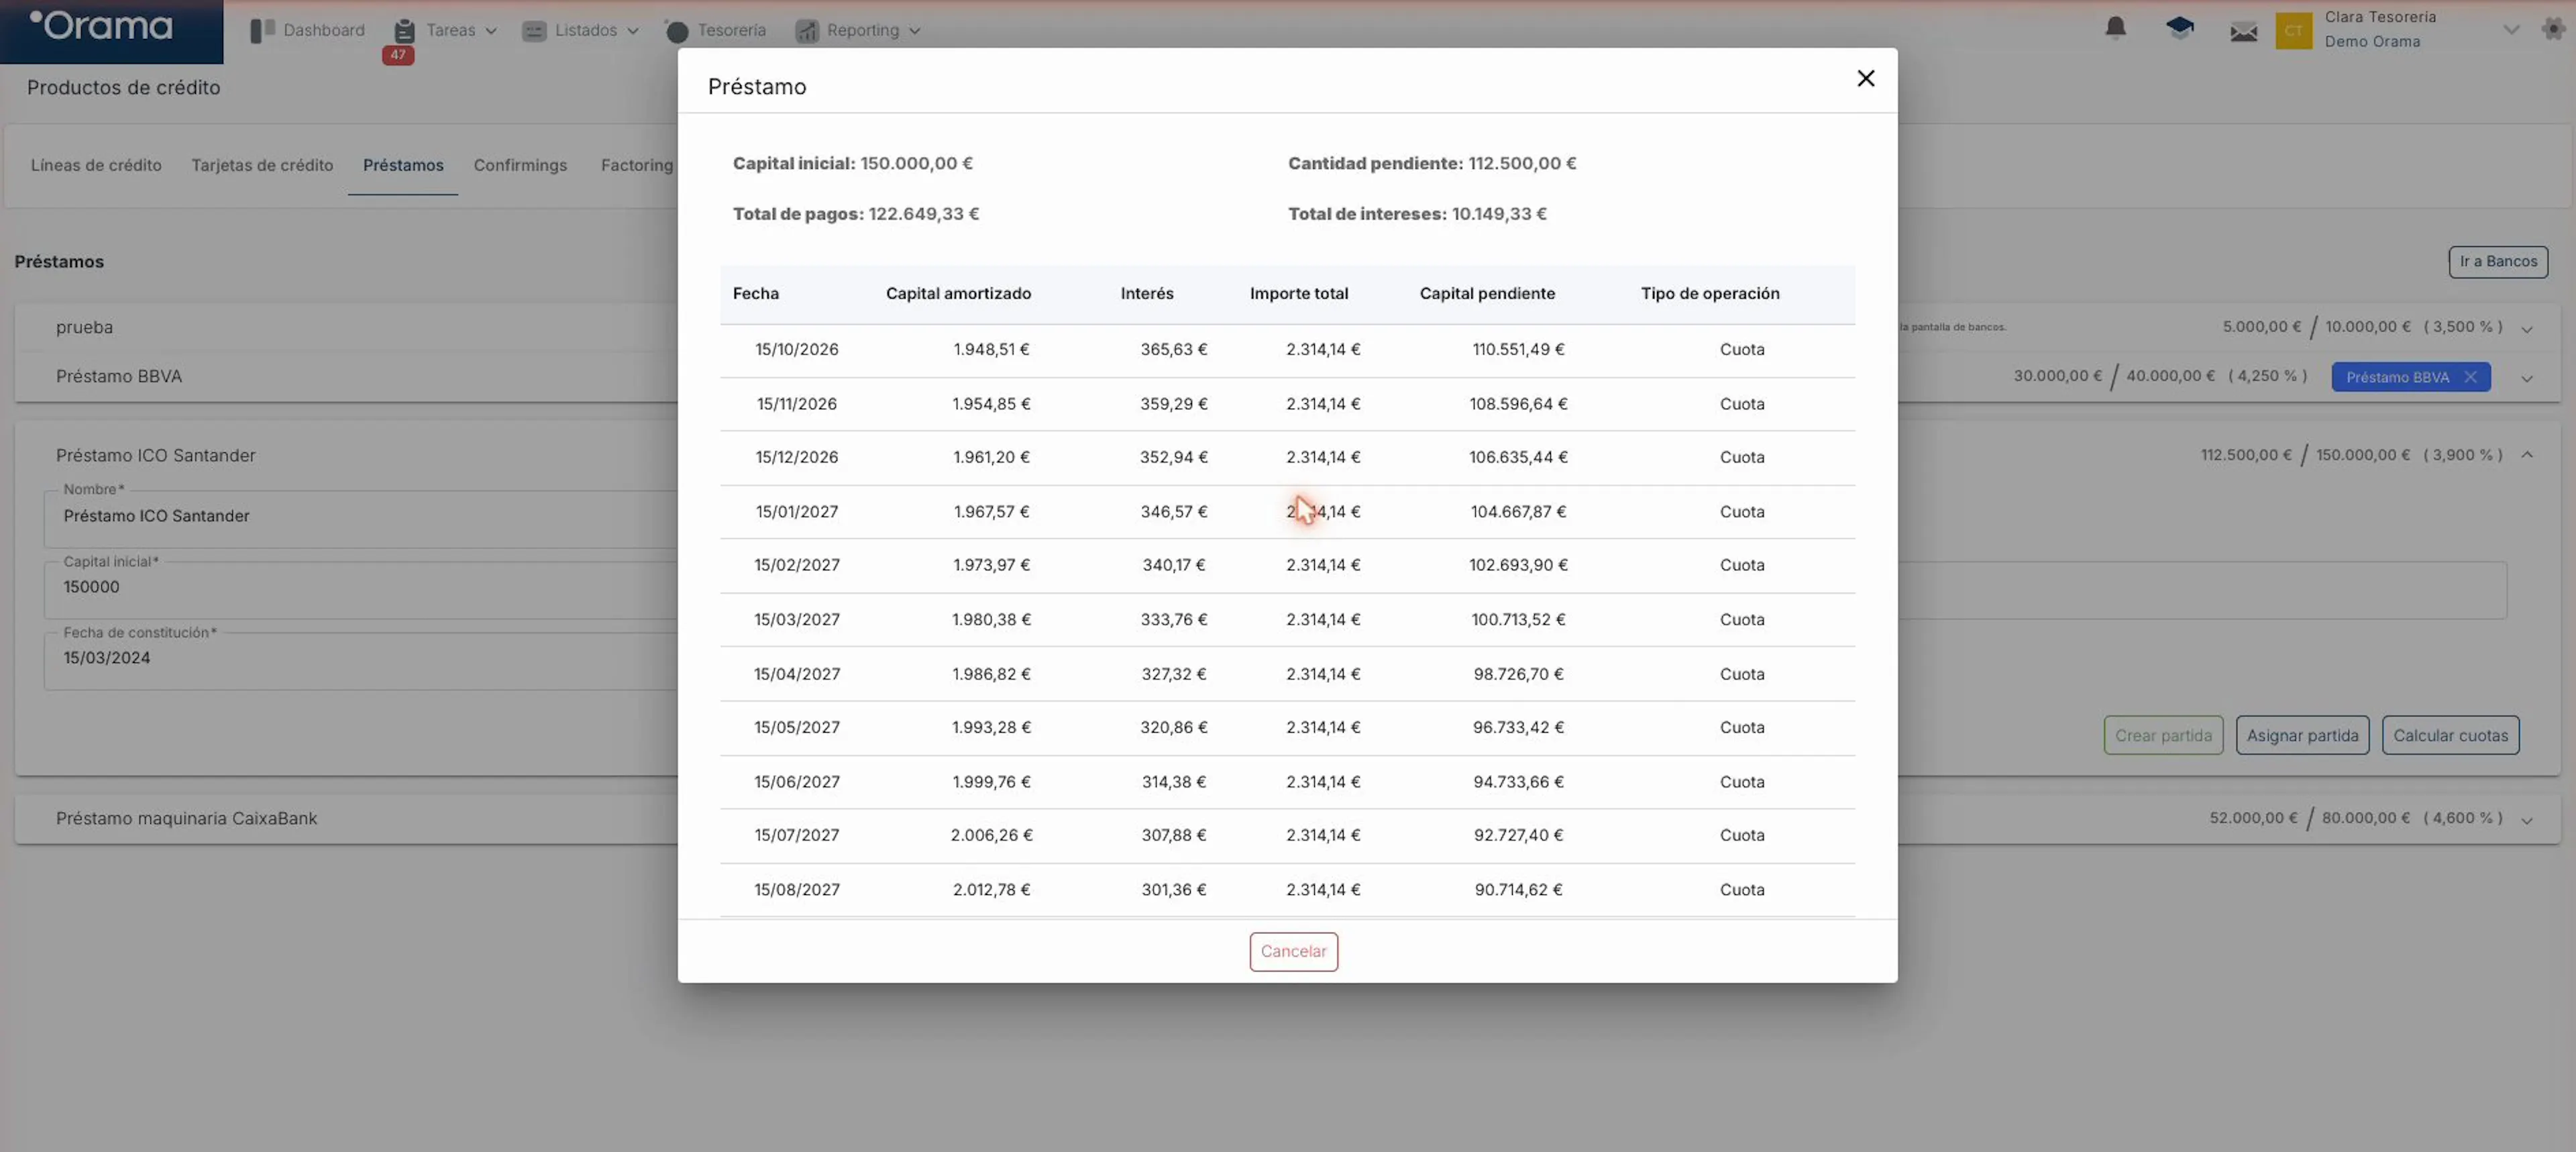Expand the prueba loan row chevron

tap(2526, 329)
